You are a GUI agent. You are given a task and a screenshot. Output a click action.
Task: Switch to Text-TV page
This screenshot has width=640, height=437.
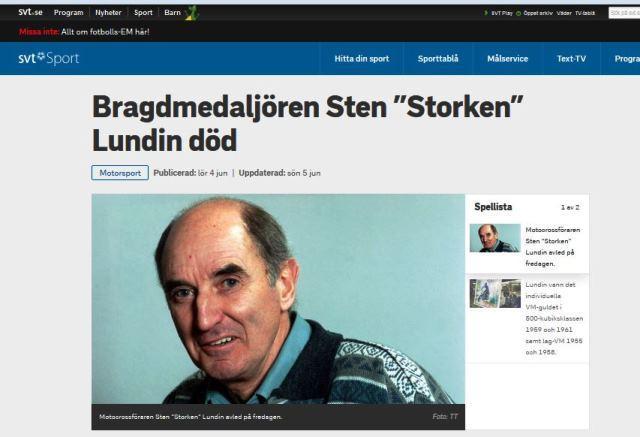pyautogui.click(x=571, y=59)
